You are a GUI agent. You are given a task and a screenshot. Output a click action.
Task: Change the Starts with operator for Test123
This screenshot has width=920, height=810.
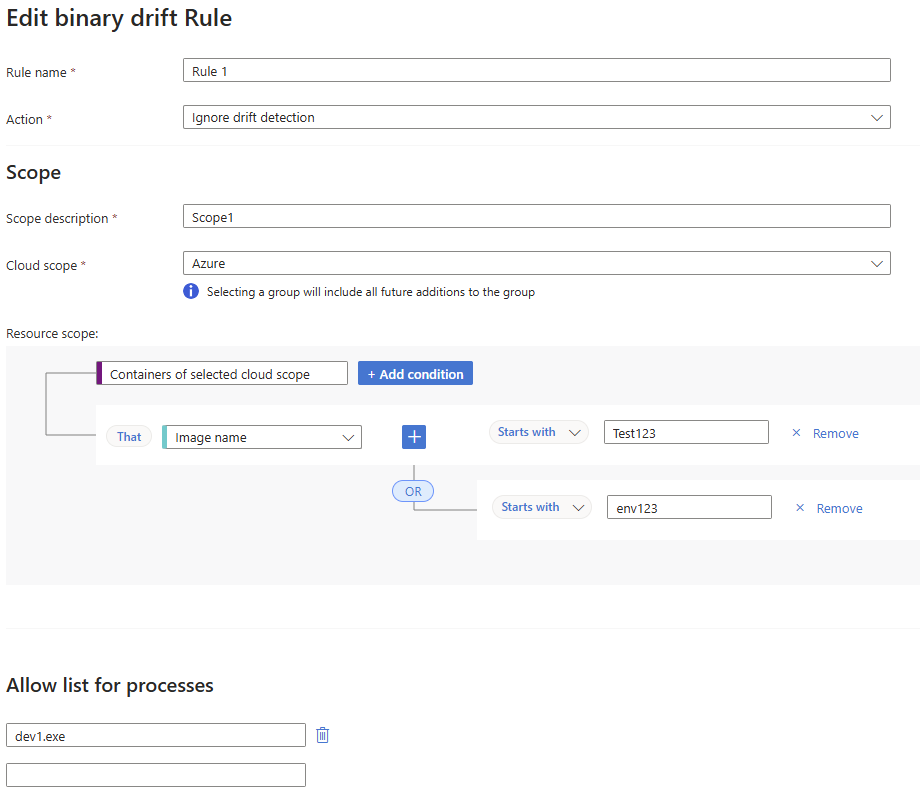(538, 432)
